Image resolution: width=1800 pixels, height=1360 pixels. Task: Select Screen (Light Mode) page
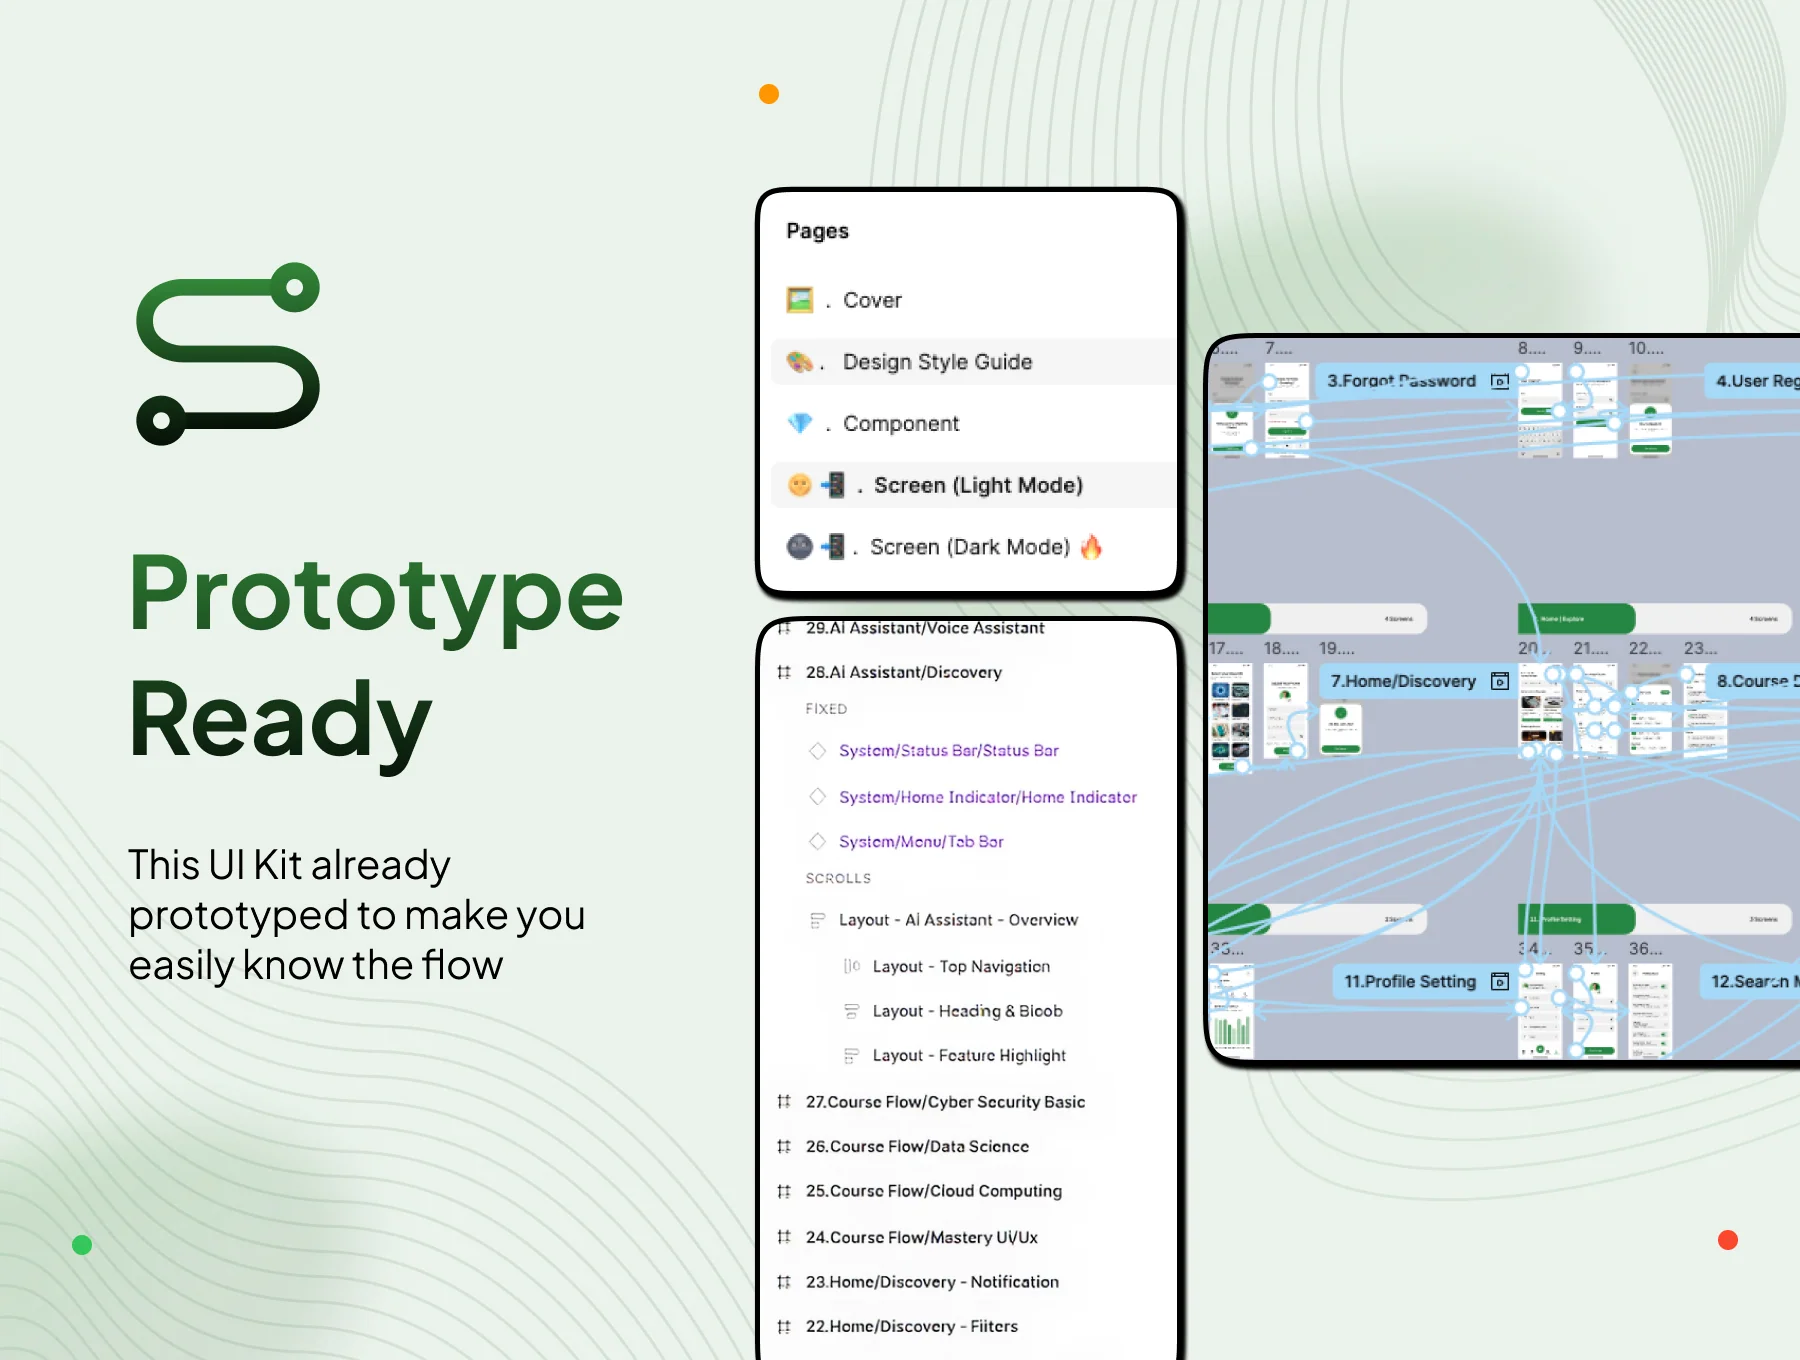(x=972, y=485)
